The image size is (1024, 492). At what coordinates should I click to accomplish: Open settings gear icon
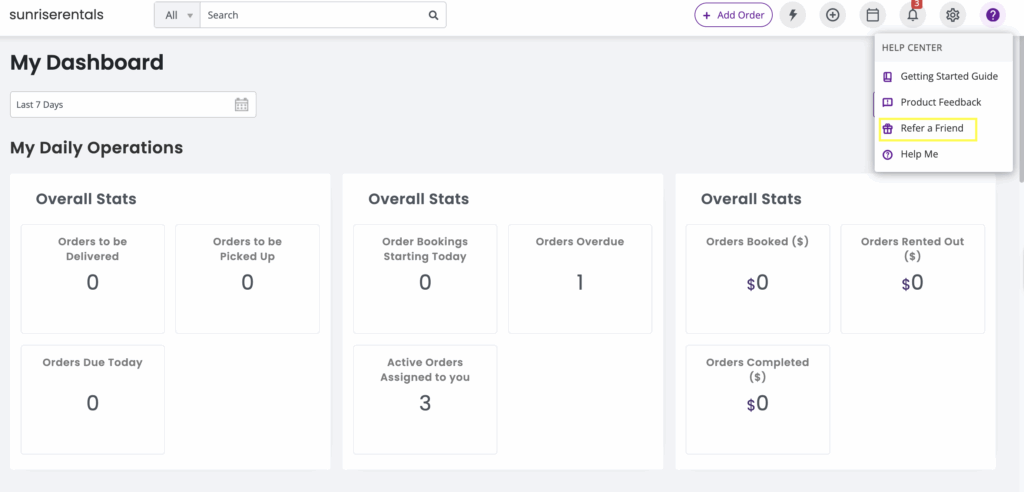(952, 15)
